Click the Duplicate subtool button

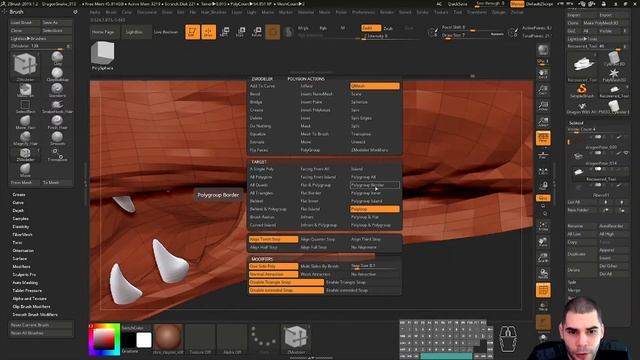(582, 254)
